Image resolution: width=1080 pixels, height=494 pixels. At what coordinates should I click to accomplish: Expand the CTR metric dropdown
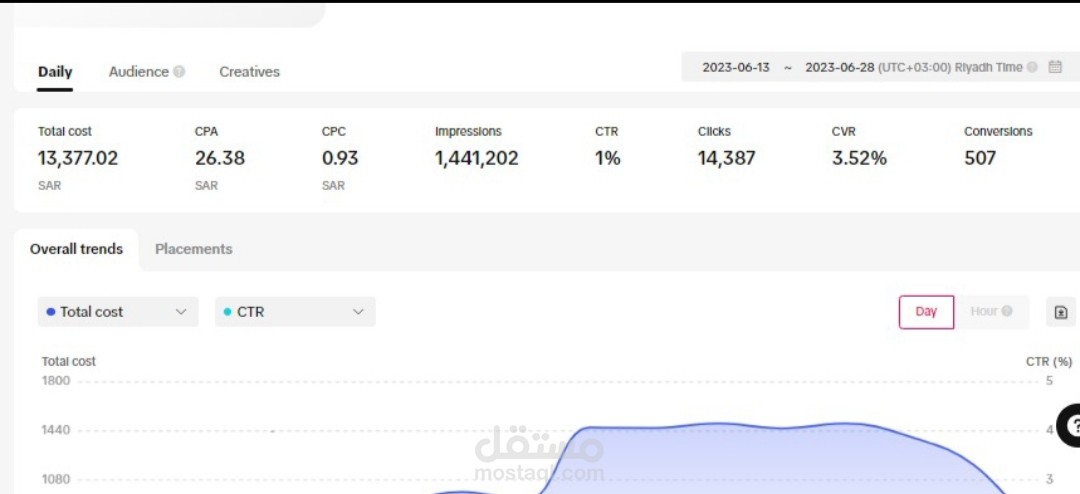coord(295,311)
